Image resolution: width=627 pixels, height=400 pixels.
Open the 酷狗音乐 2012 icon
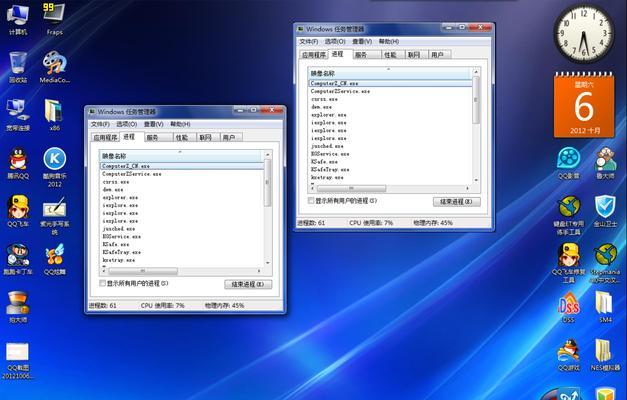click(54, 167)
